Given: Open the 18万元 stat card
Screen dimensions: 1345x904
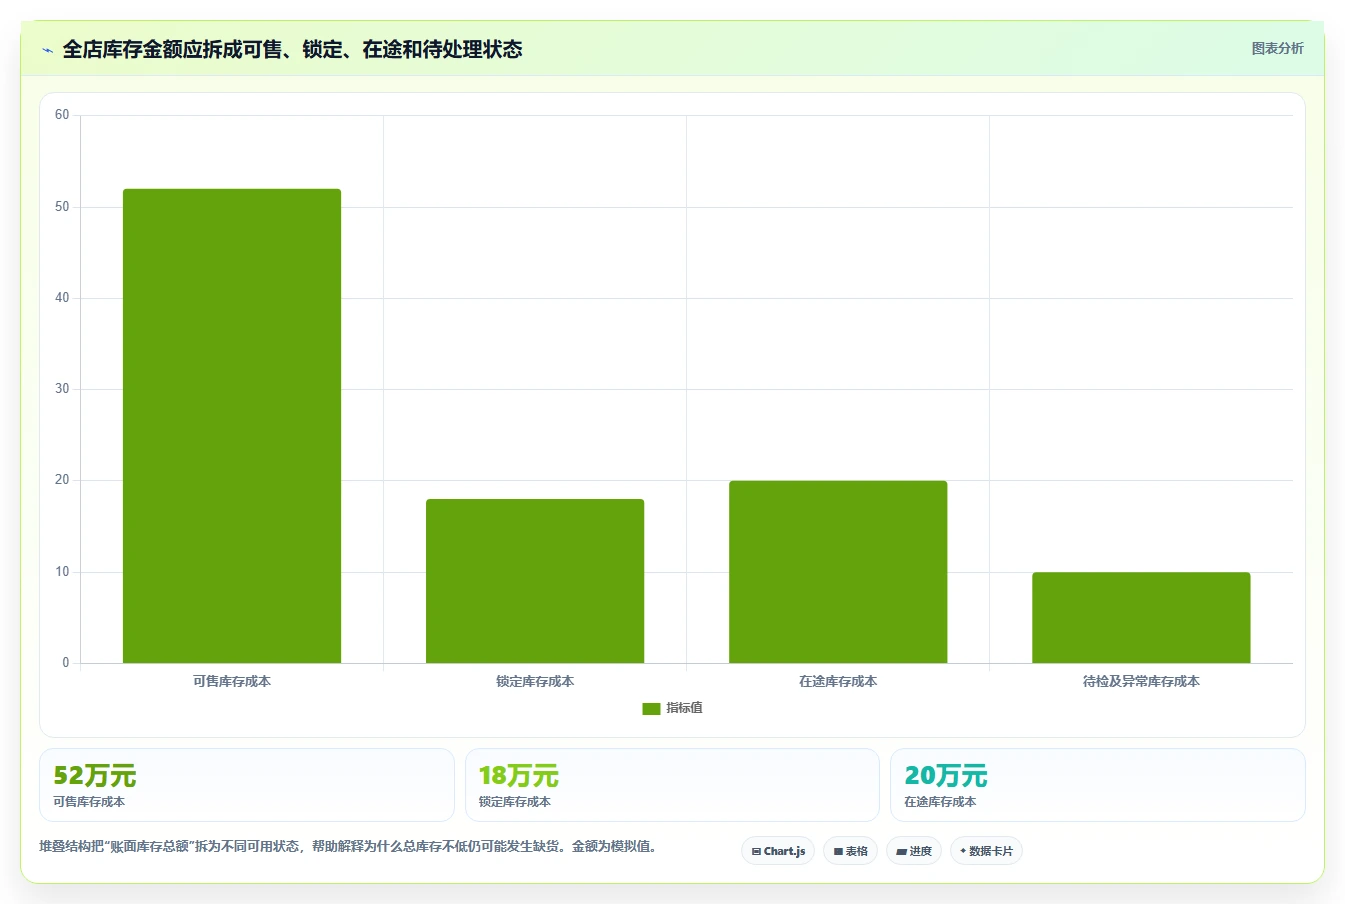Looking at the screenshot, I should pyautogui.click(x=672, y=785).
